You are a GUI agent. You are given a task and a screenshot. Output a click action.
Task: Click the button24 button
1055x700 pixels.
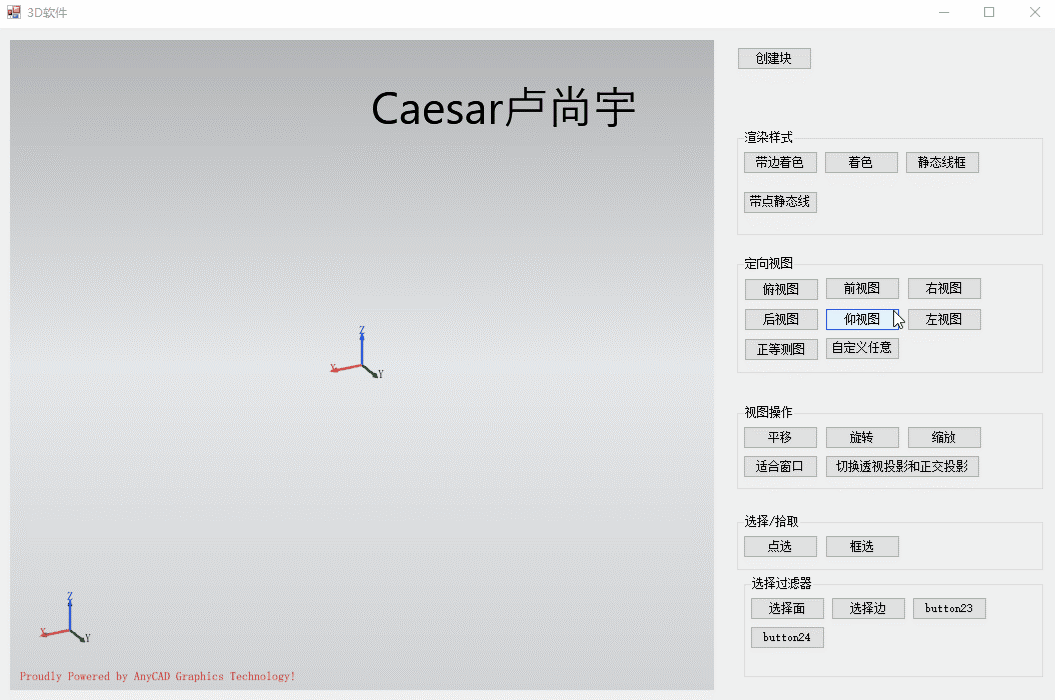[x=787, y=637]
